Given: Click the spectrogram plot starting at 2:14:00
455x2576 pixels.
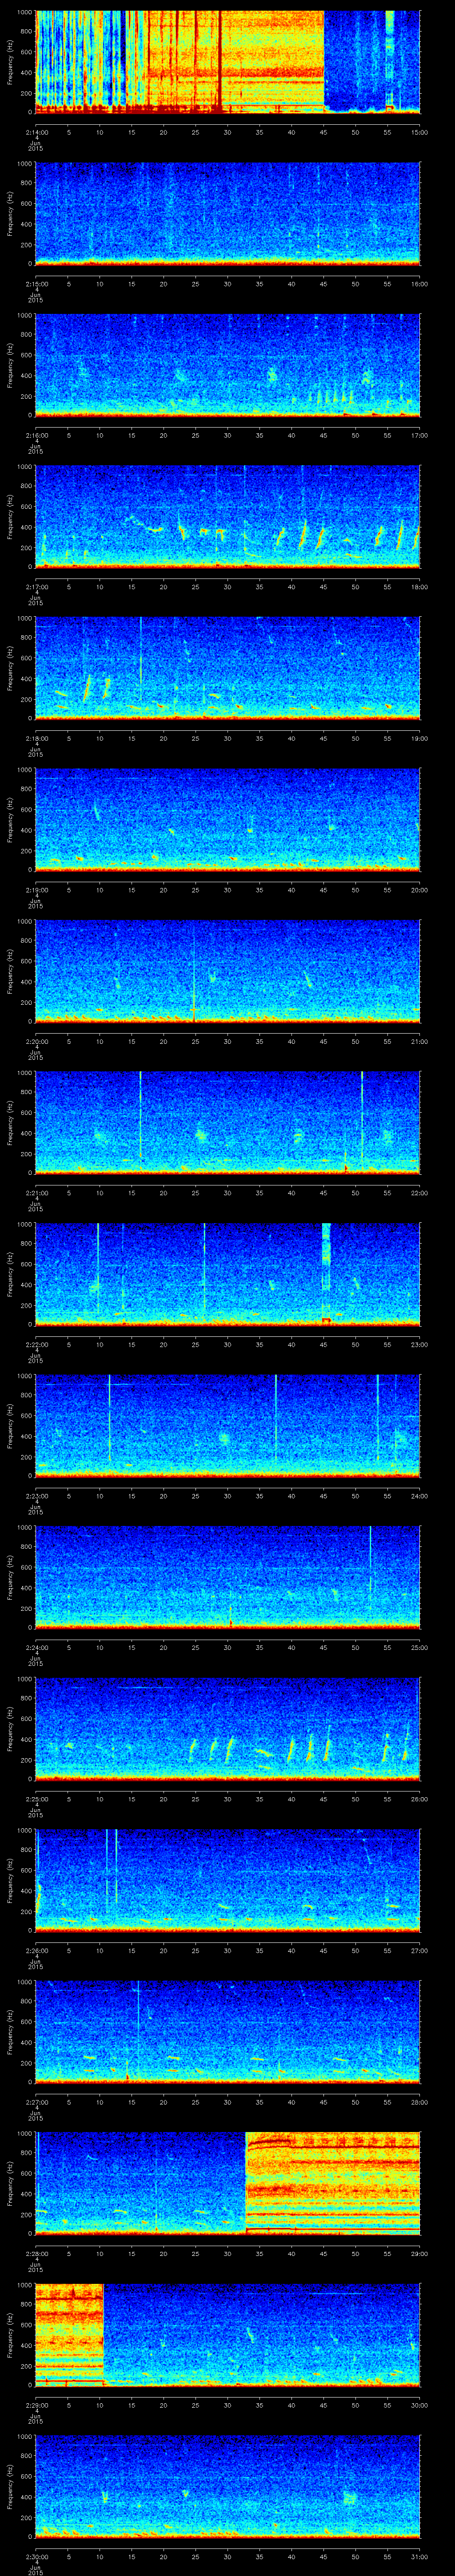Looking at the screenshot, I should (227, 62).
